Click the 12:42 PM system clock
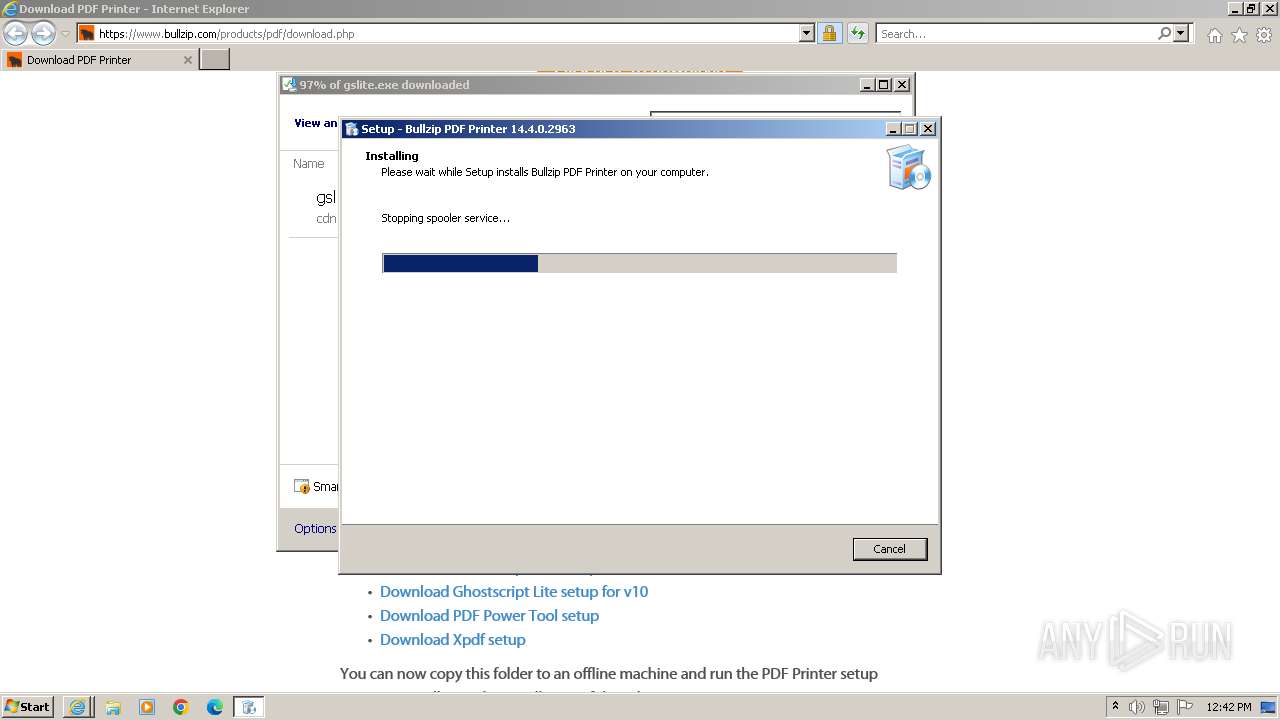The height and width of the screenshot is (720, 1280). 1229,707
